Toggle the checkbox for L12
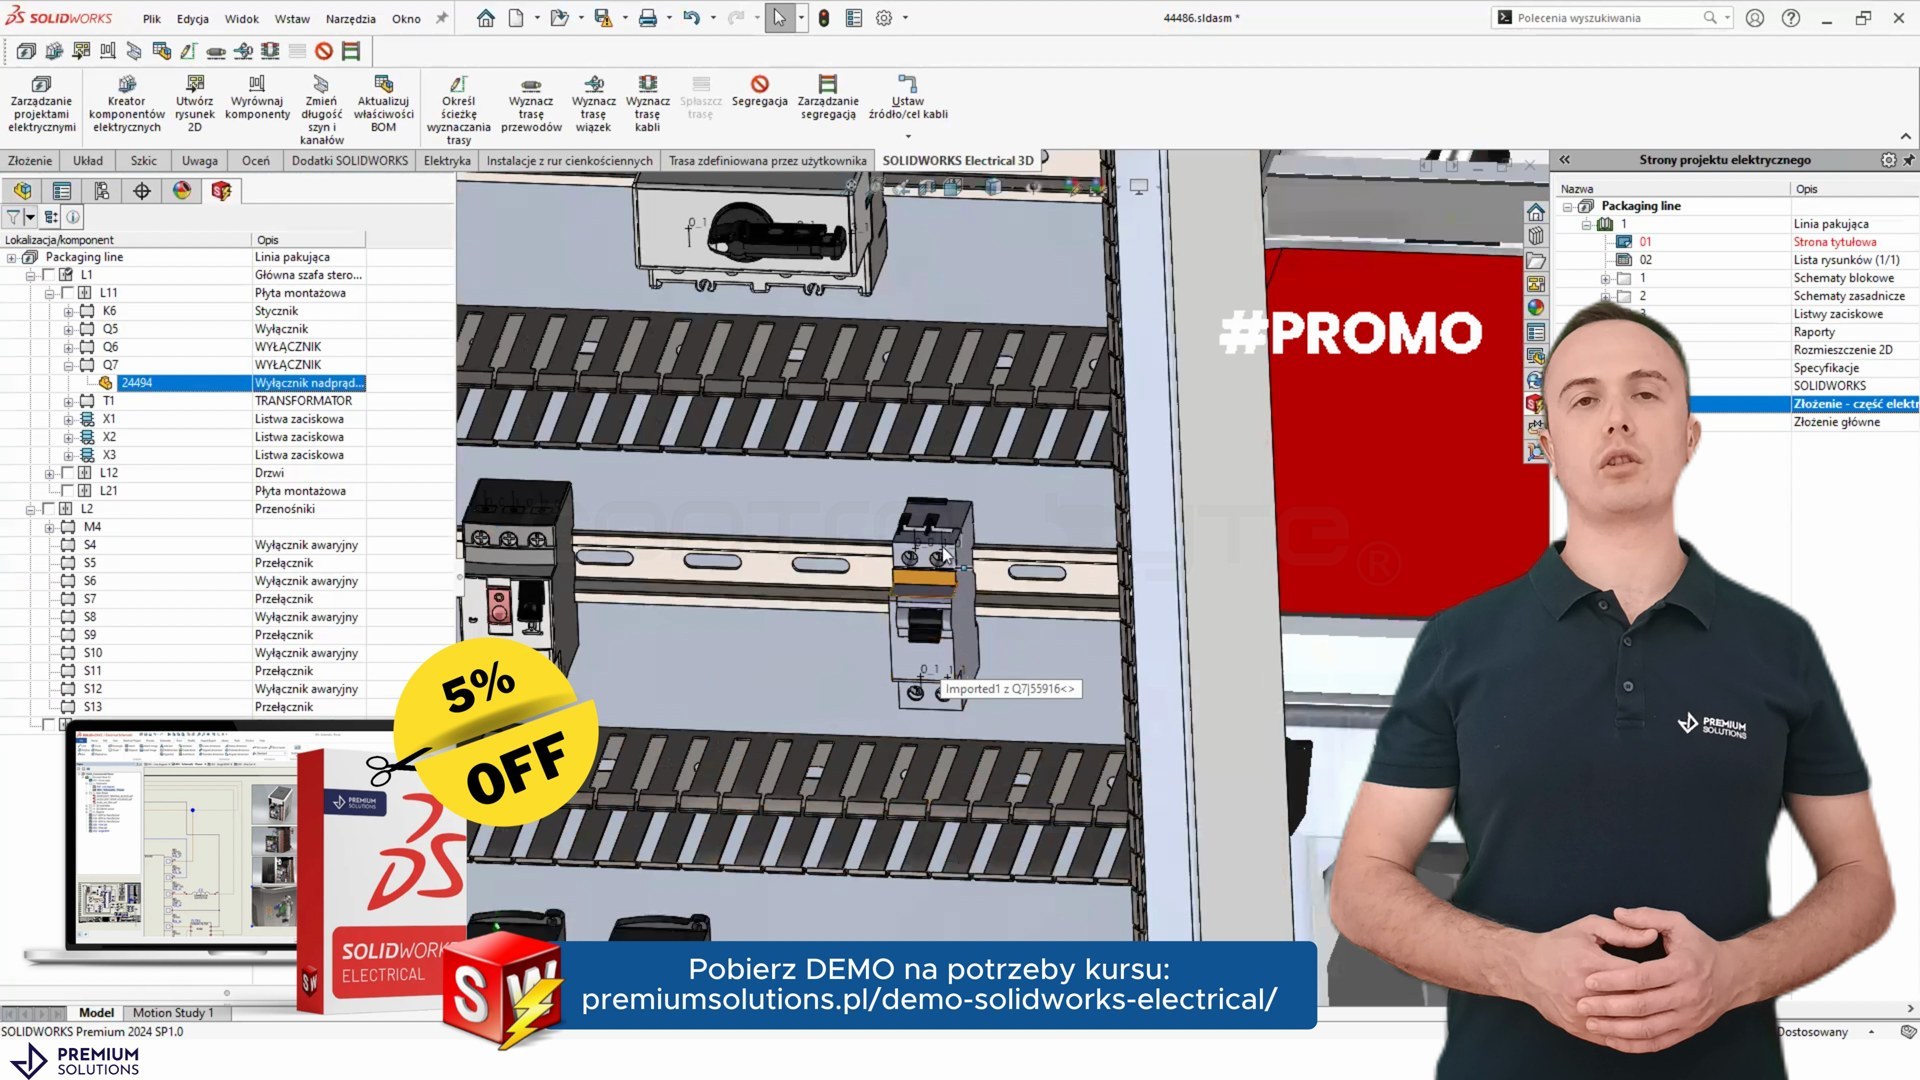Screen dimensions: 1920x1080 (67, 473)
